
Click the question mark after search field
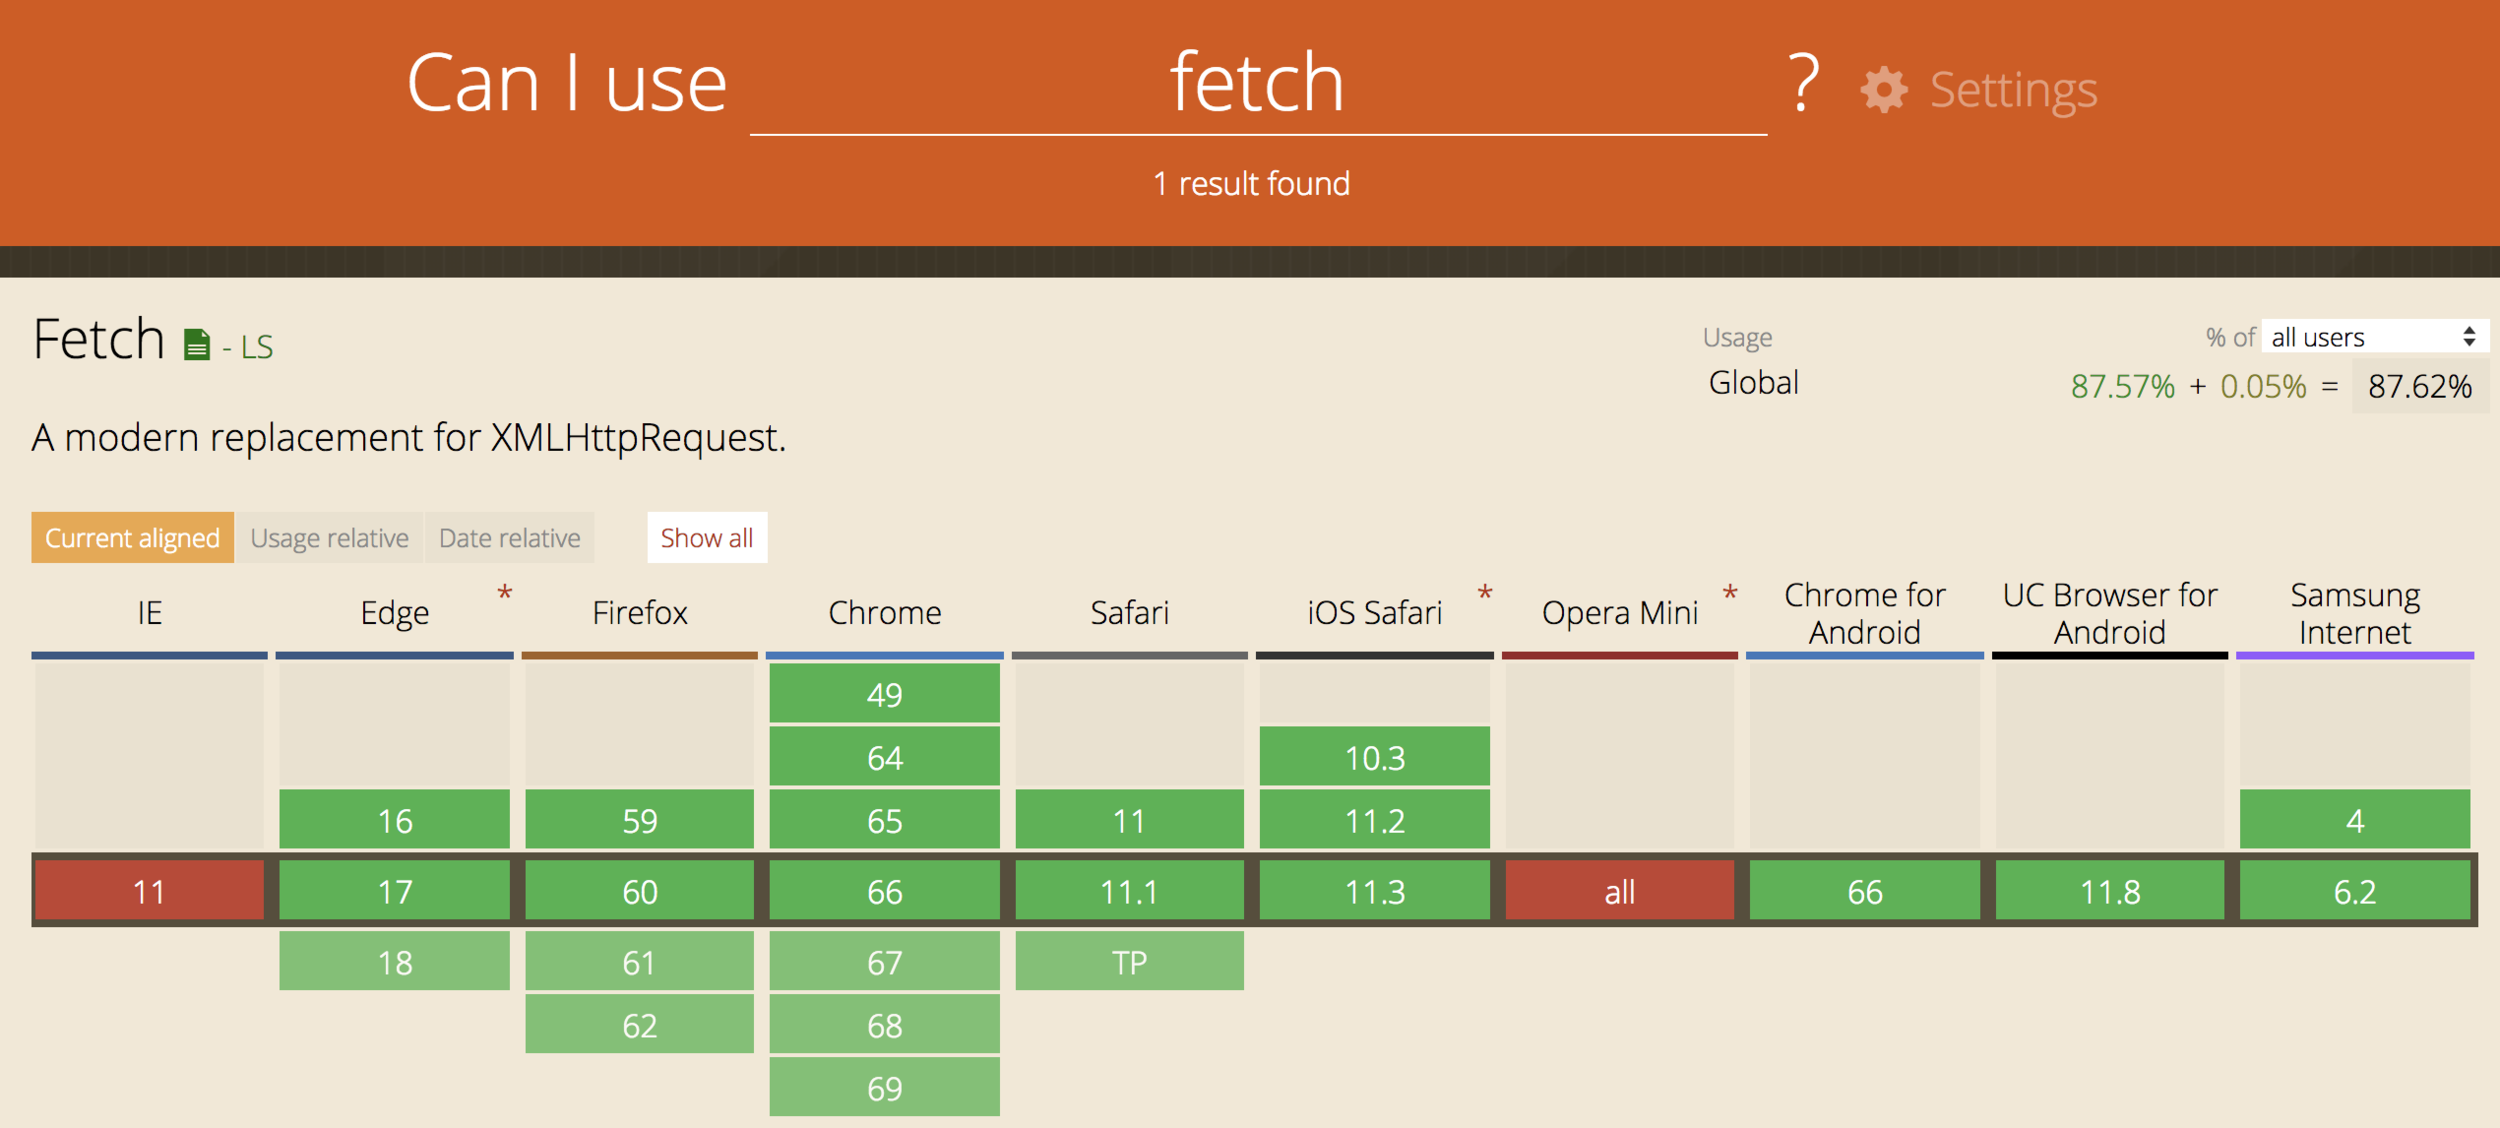(x=1803, y=84)
